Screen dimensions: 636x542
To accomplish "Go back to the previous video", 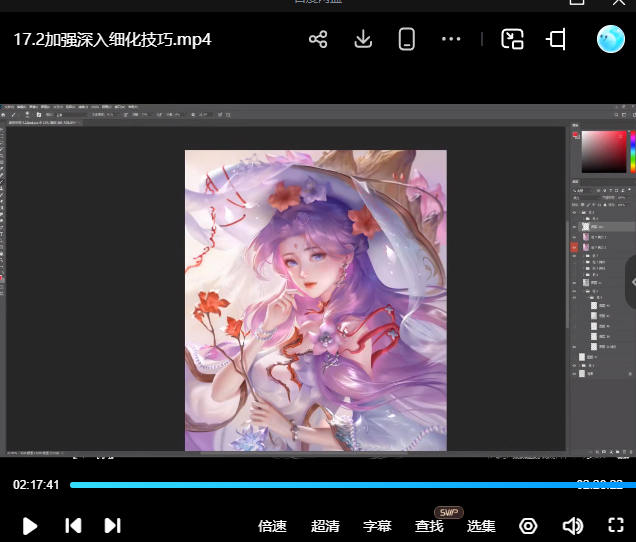I will coord(73,526).
